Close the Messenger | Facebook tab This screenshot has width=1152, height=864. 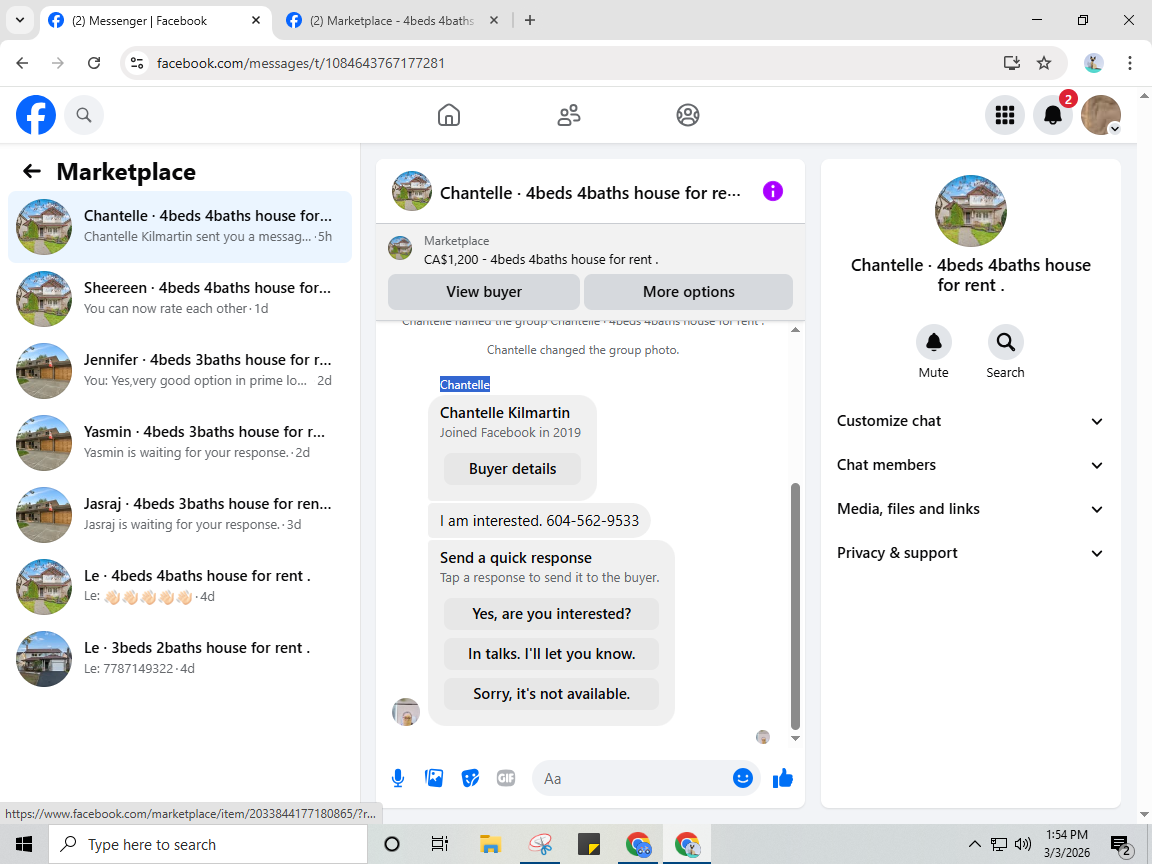click(x=256, y=21)
